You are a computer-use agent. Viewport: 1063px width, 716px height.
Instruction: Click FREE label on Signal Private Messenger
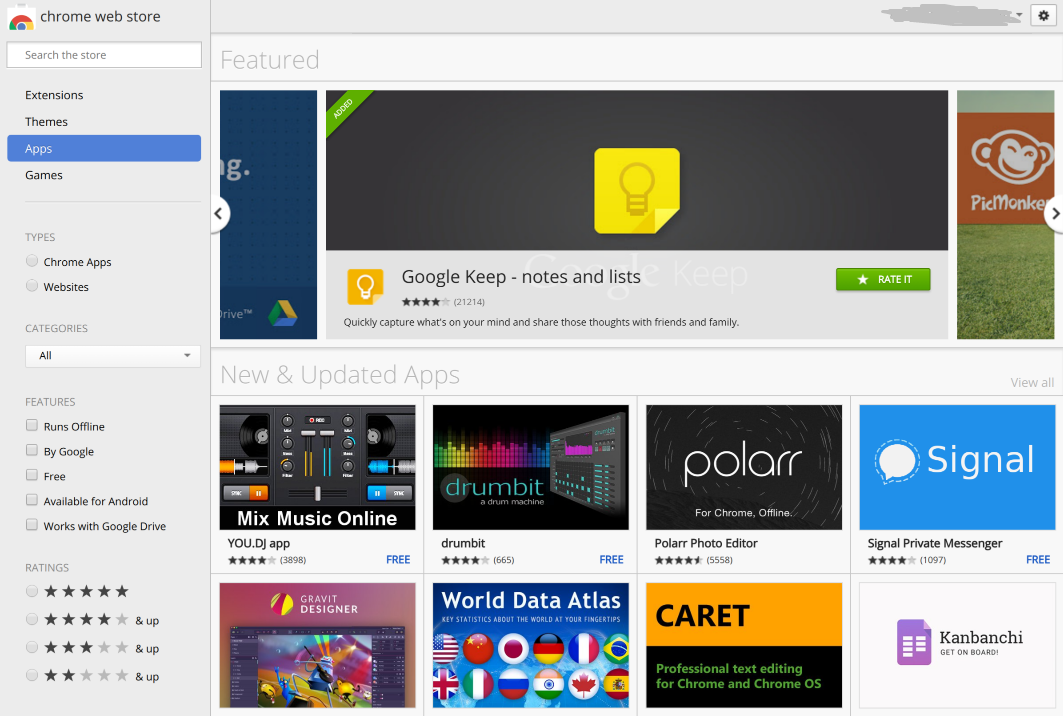coord(1038,559)
